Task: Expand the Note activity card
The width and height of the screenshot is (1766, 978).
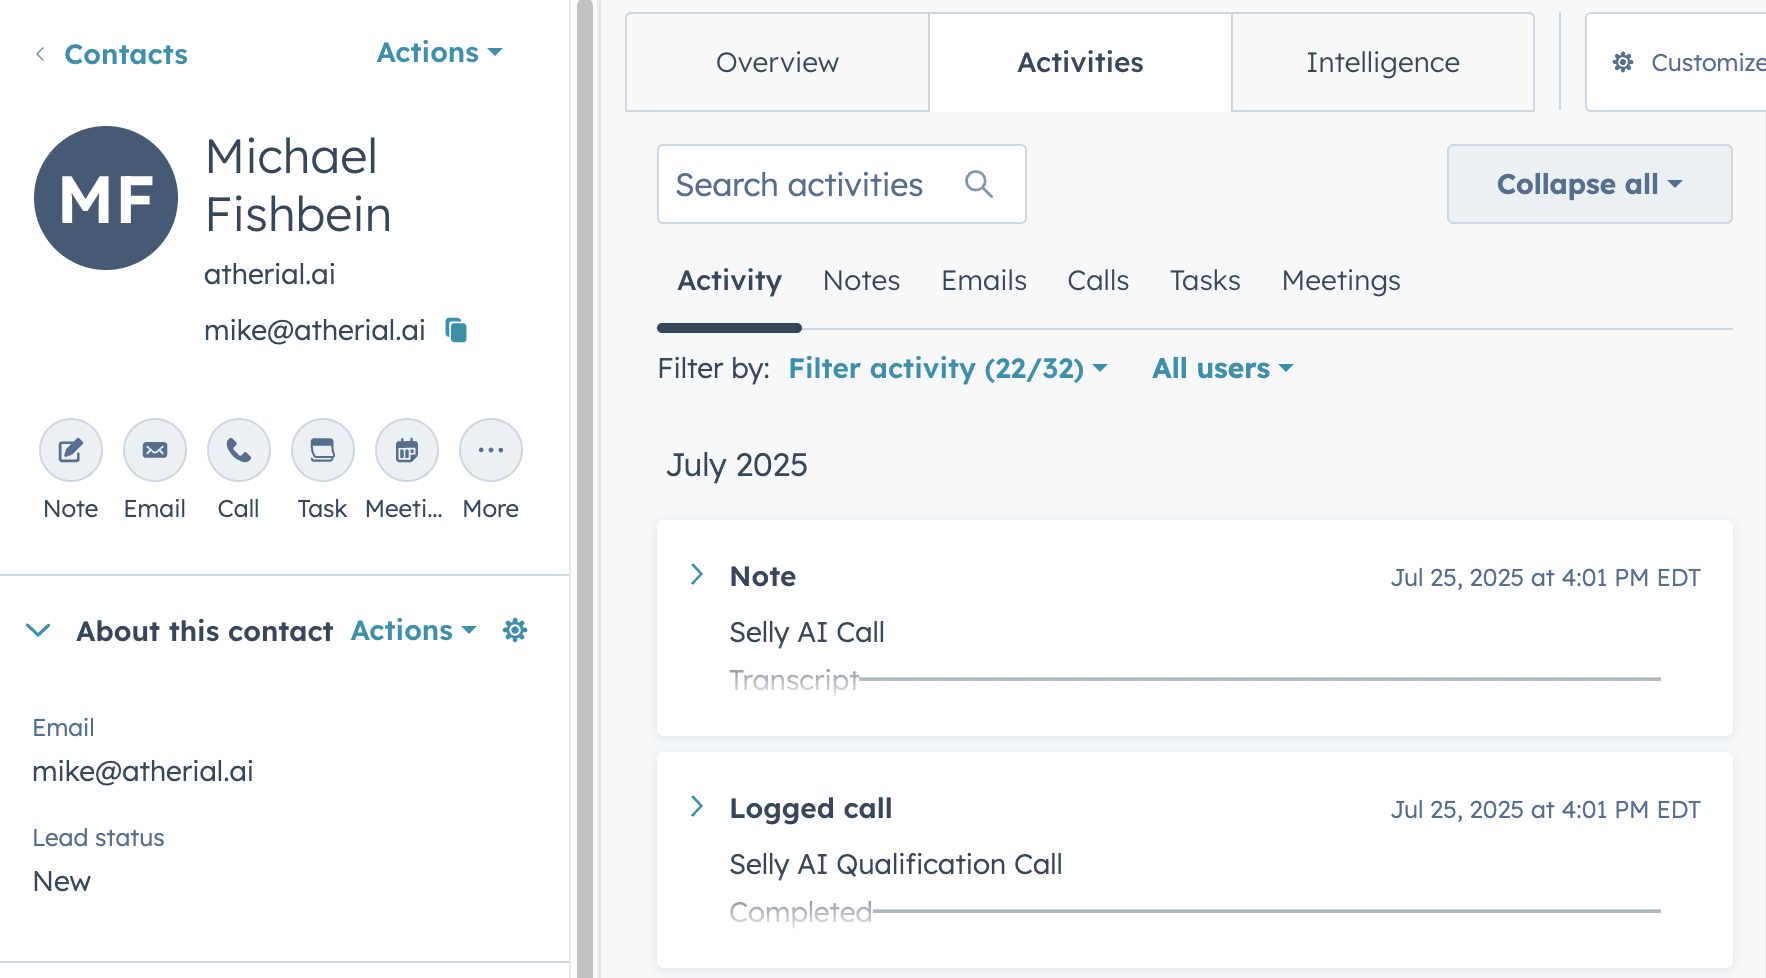Action: 696,574
